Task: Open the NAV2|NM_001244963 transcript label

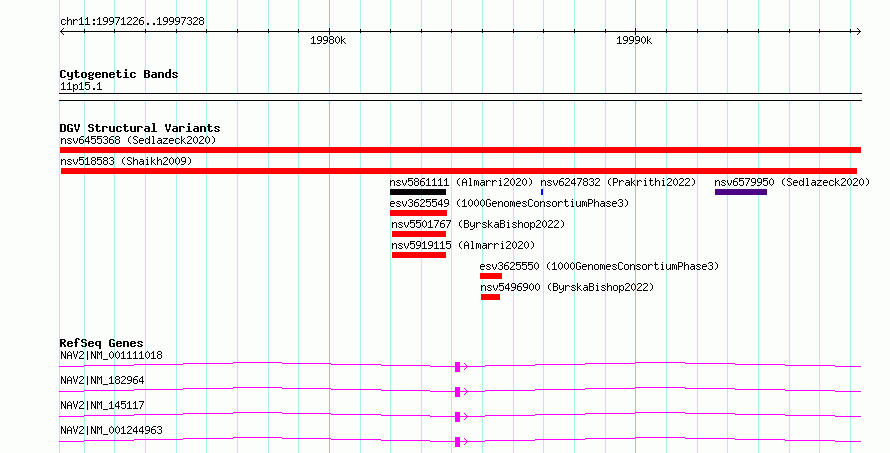Action: point(111,431)
